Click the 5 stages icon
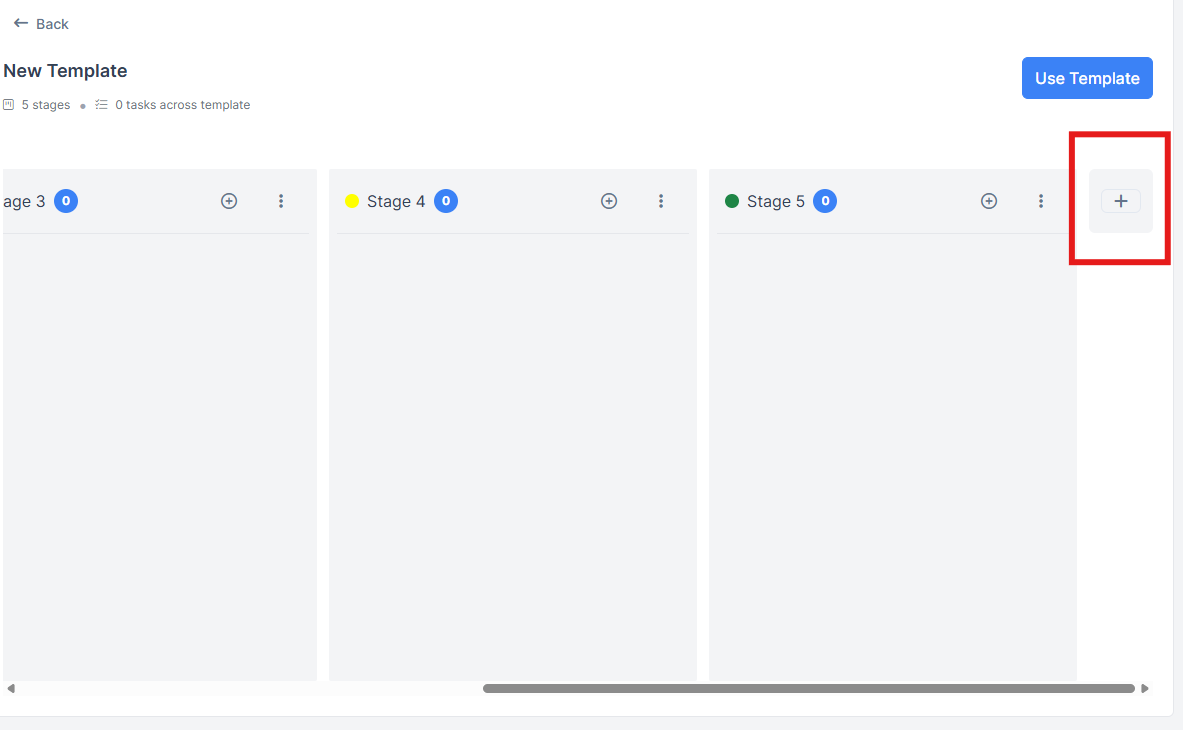The width and height of the screenshot is (1183, 730). (8, 105)
